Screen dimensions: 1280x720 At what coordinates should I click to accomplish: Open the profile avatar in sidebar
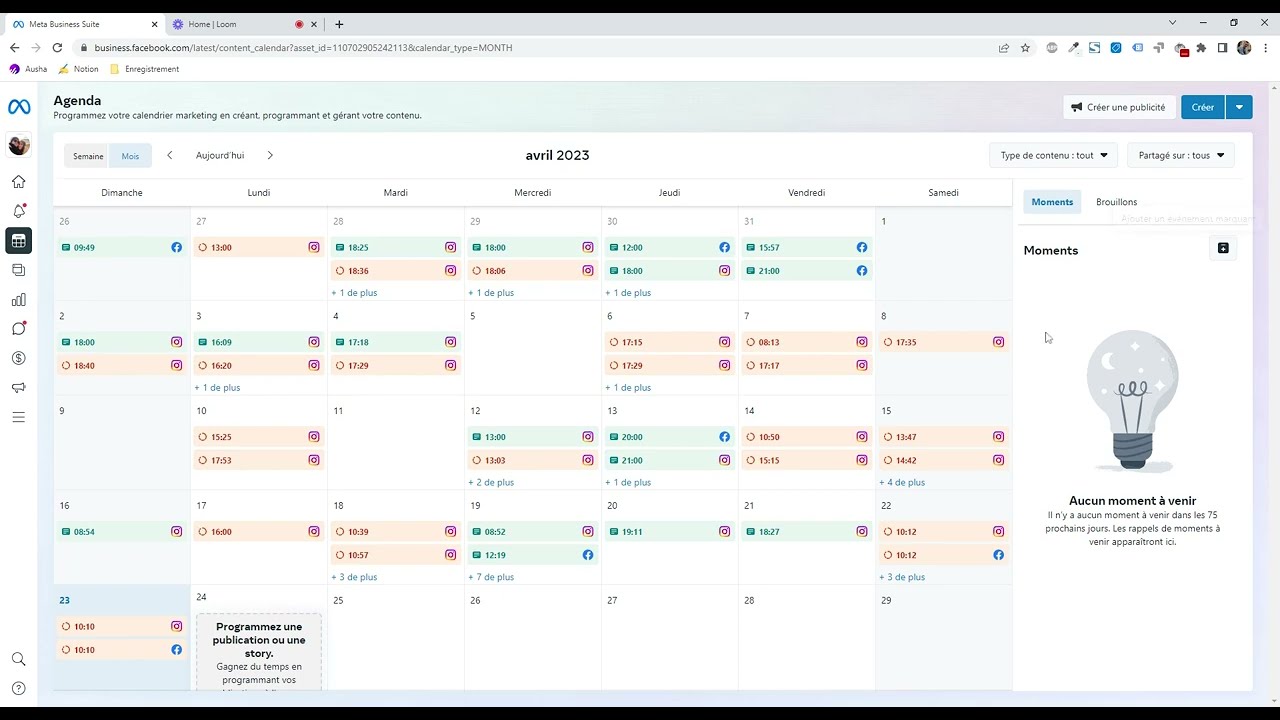[18, 146]
